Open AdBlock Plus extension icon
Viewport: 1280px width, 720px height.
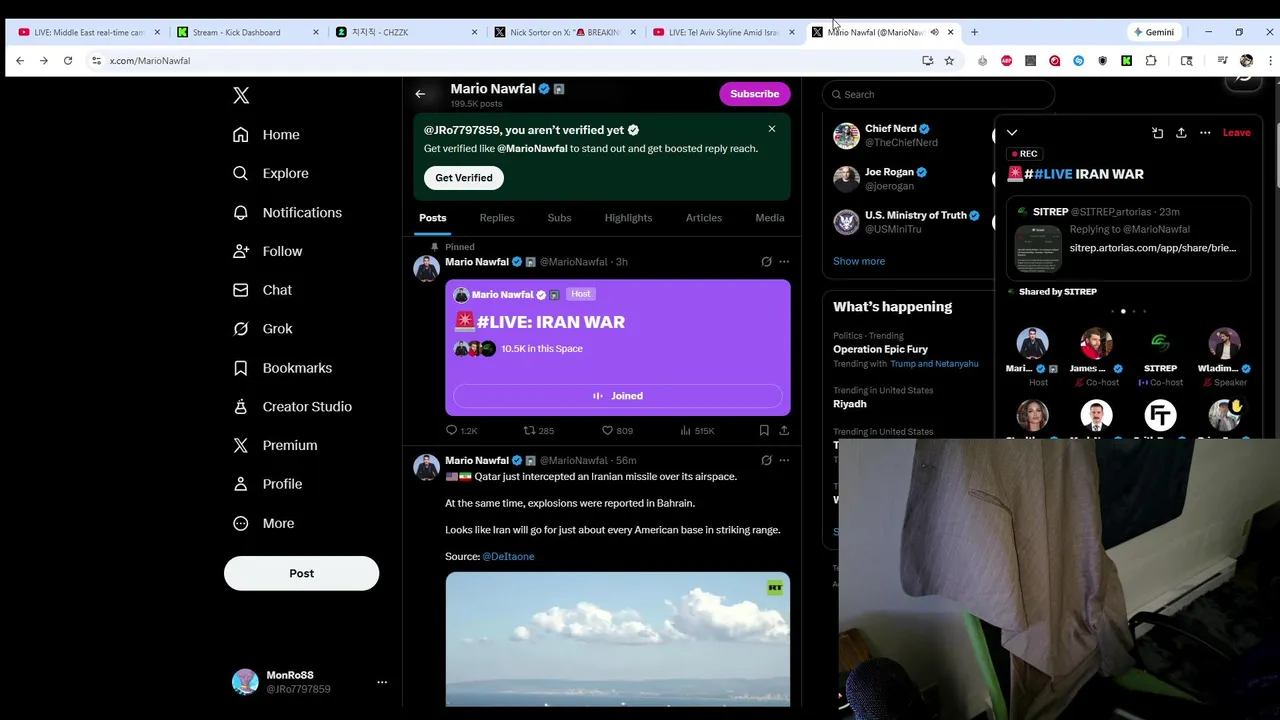pyautogui.click(x=1006, y=61)
